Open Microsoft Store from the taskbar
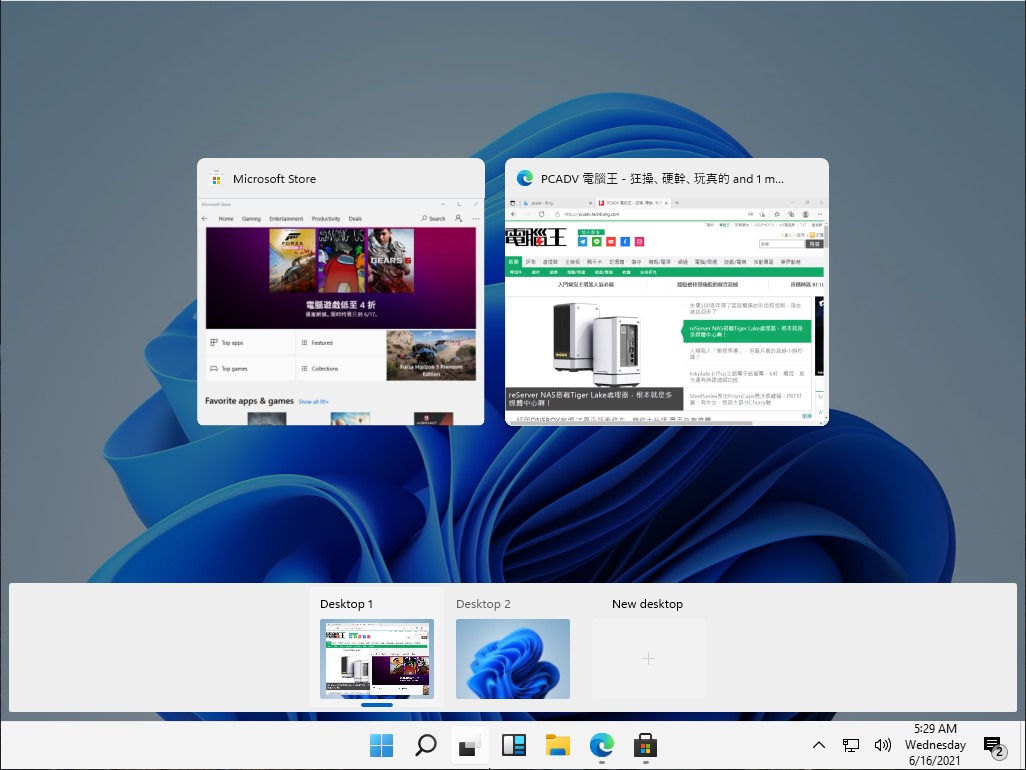The width and height of the screenshot is (1026, 770). tap(645, 745)
